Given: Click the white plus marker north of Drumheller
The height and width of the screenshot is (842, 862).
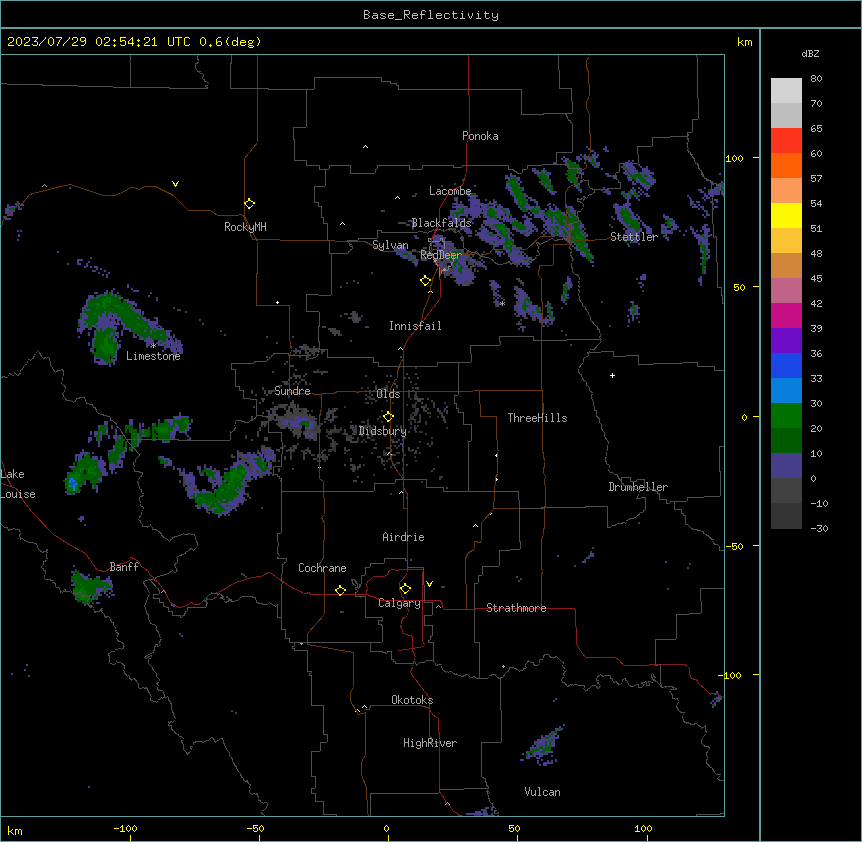Looking at the screenshot, I should click(612, 375).
